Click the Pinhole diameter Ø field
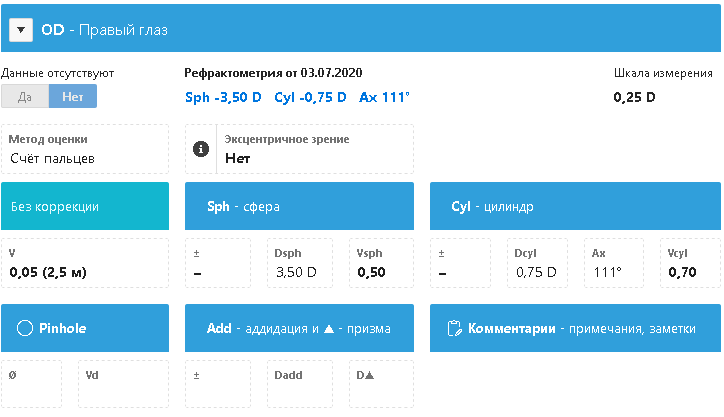The width and height of the screenshot is (724, 417). pyautogui.click(x=32, y=384)
